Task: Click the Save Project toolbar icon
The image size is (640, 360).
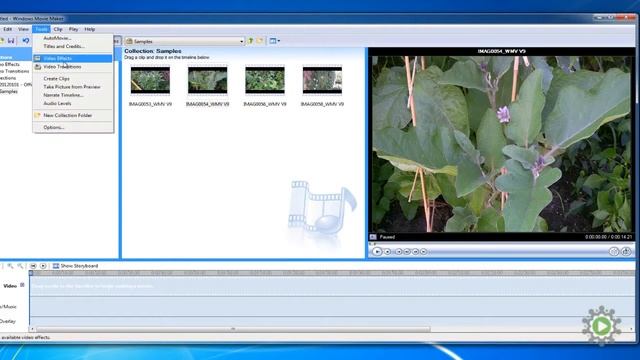Action: pyautogui.click(x=11, y=41)
